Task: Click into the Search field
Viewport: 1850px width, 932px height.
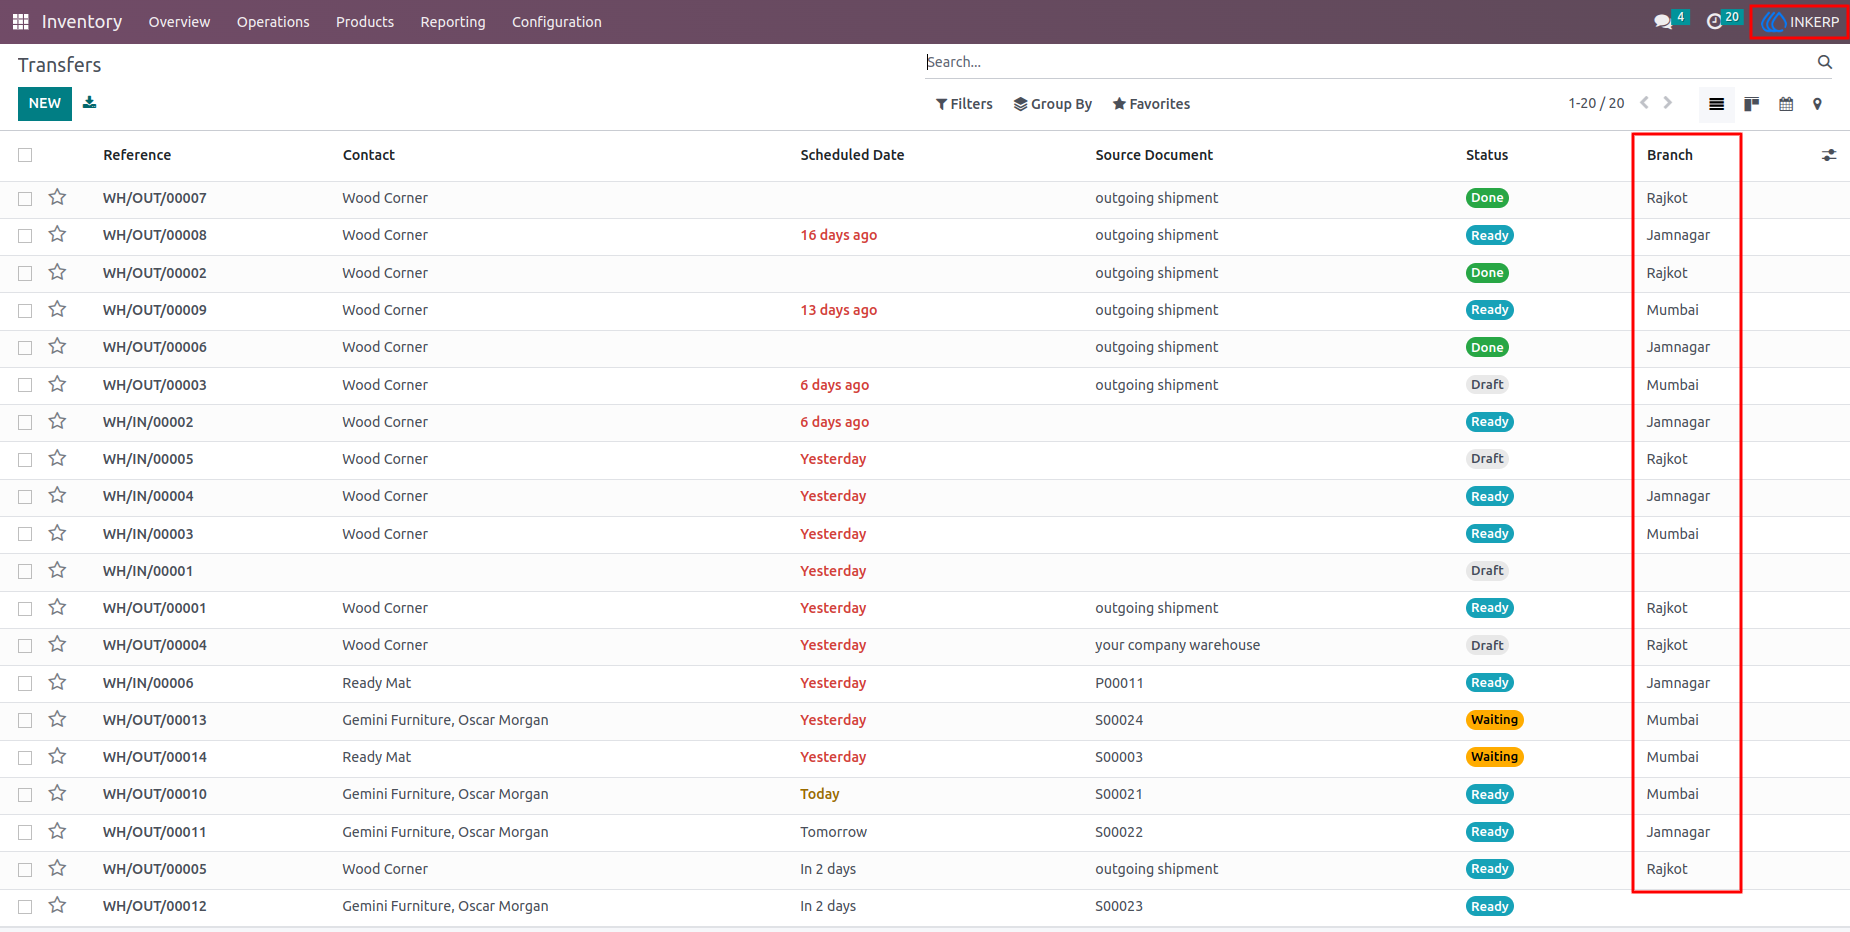Action: point(1365,62)
